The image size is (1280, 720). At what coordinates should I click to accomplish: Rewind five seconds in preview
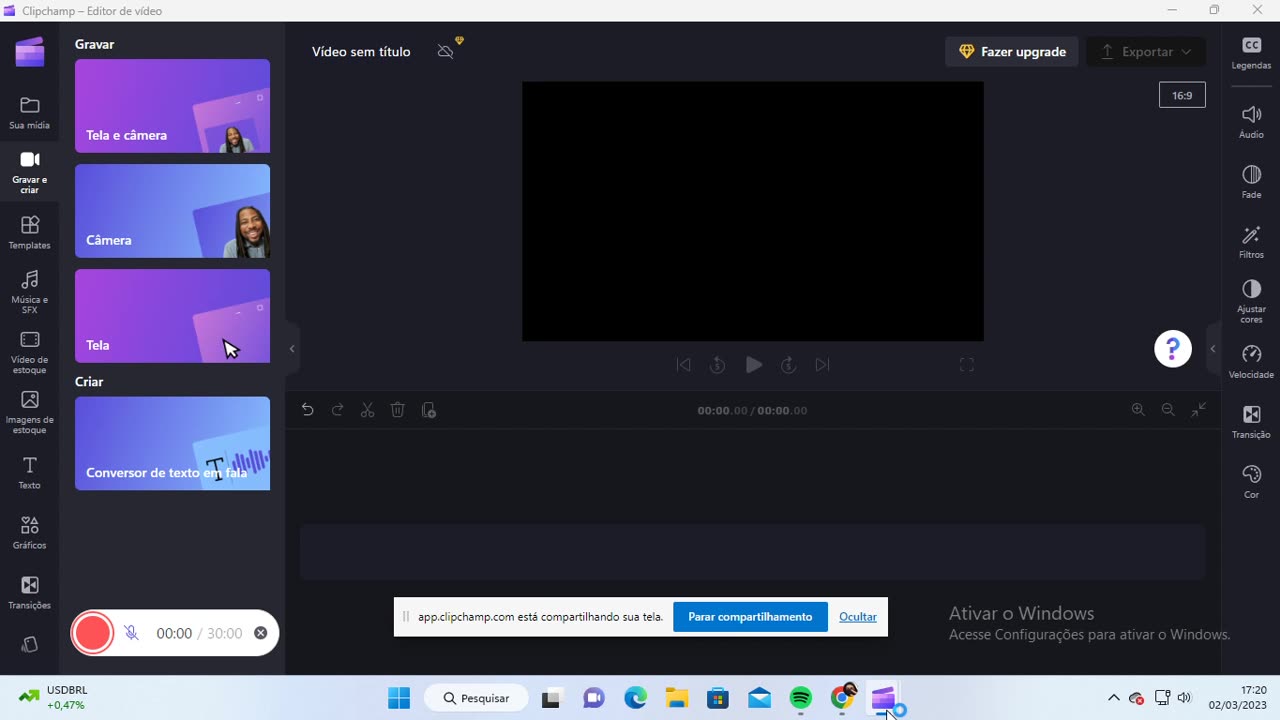pos(717,365)
